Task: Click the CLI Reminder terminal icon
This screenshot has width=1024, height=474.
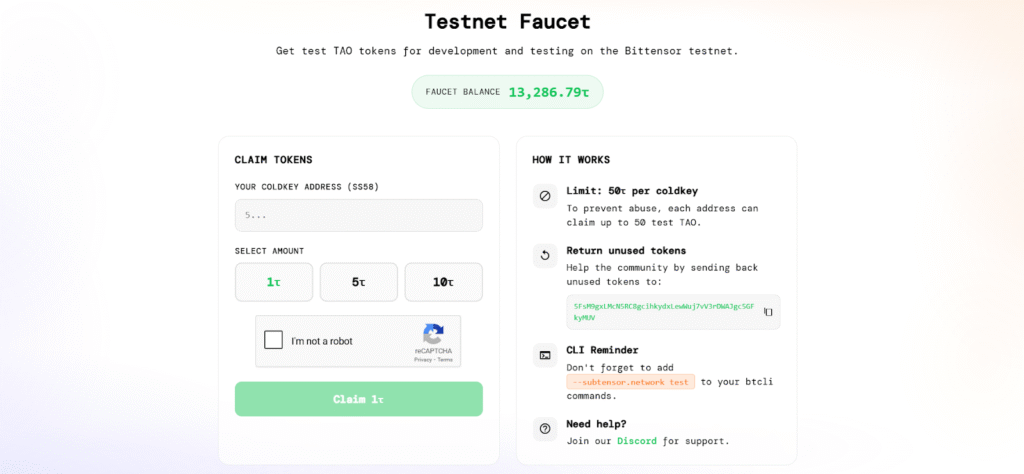Action: 545,355
